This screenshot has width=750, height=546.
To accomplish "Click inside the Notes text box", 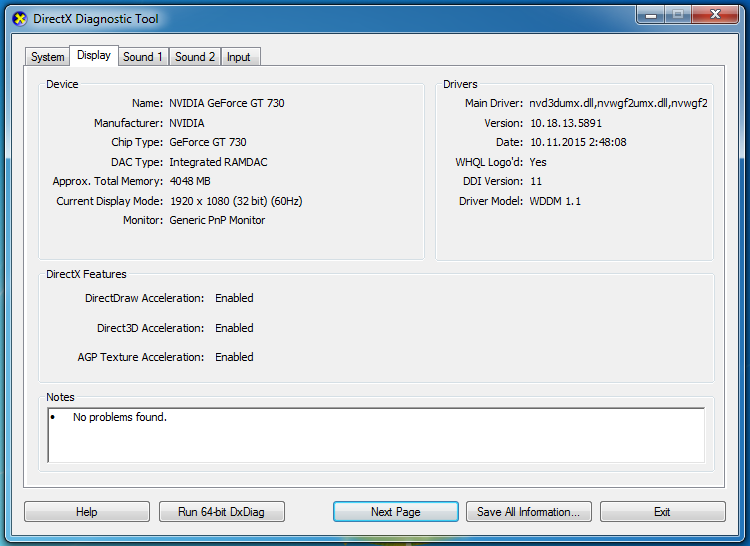I will (x=376, y=435).
